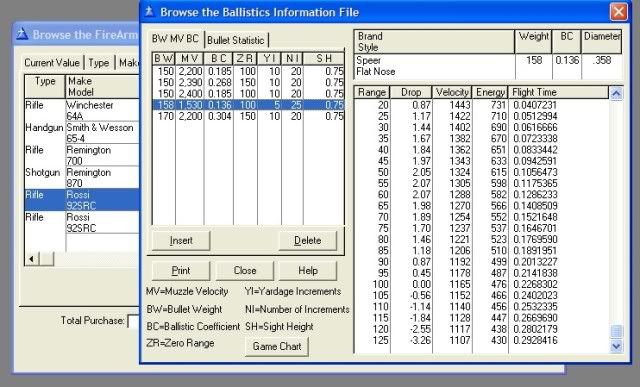Select the row with MV 2,390
This screenshot has width=640, height=387.
(x=249, y=82)
